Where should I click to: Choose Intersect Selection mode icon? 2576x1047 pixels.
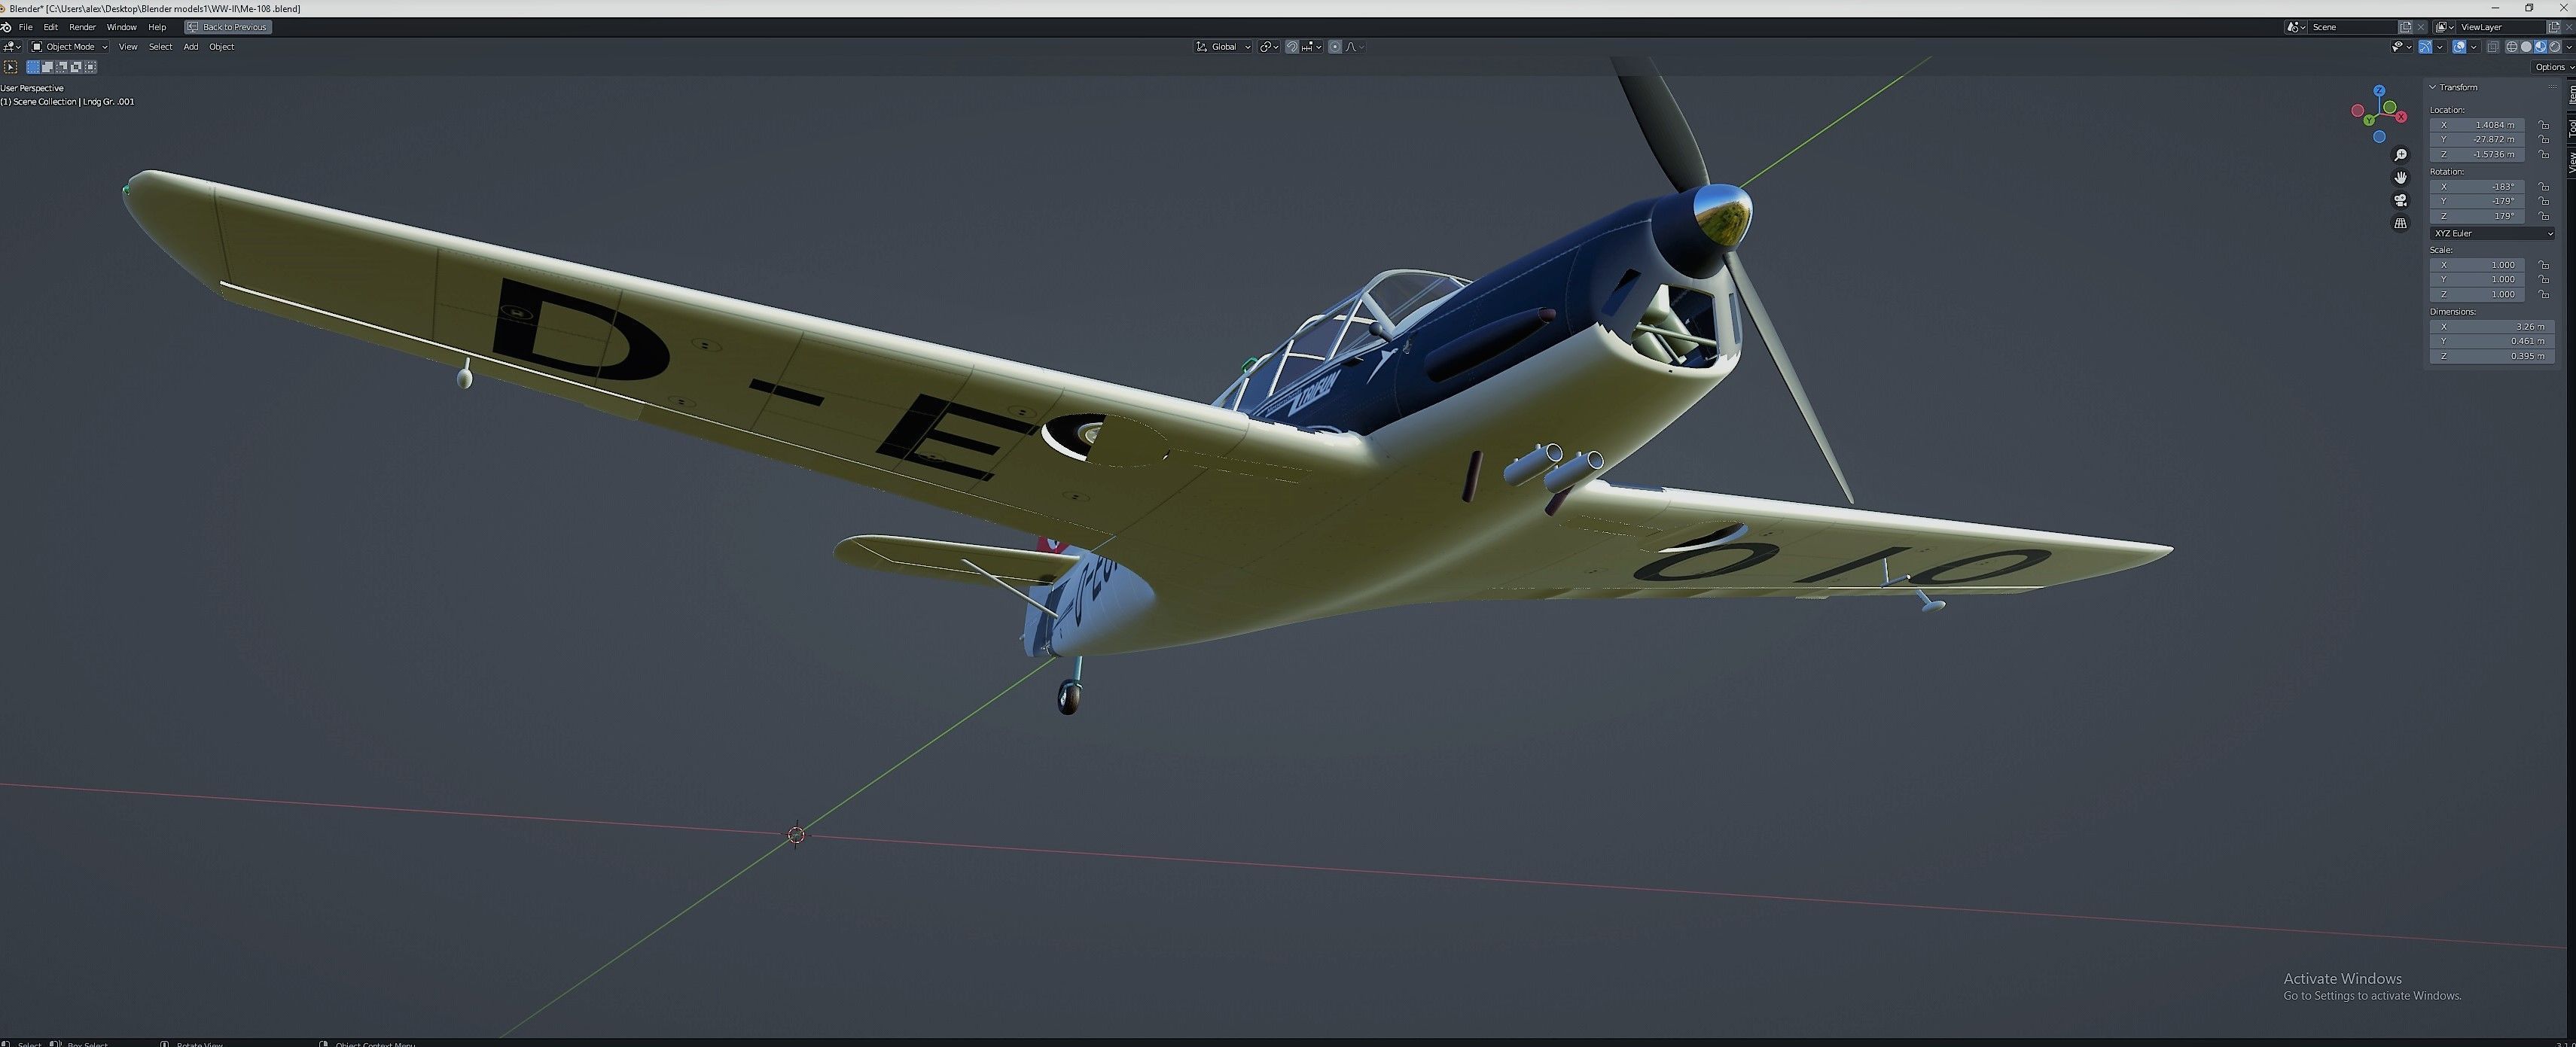pos(91,67)
